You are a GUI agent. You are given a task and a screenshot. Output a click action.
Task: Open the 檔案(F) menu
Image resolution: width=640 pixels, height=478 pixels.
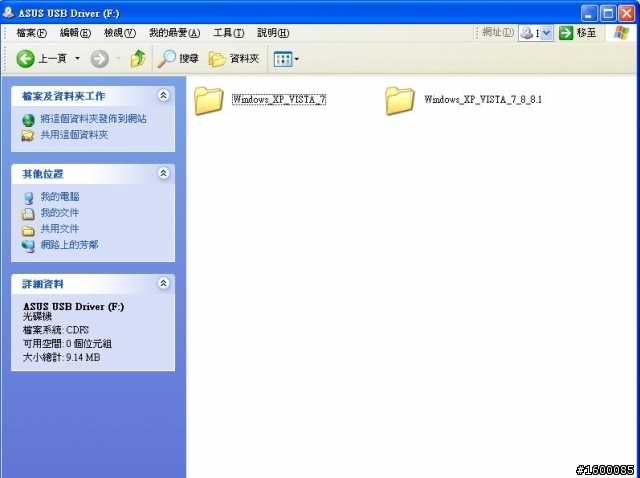point(31,33)
